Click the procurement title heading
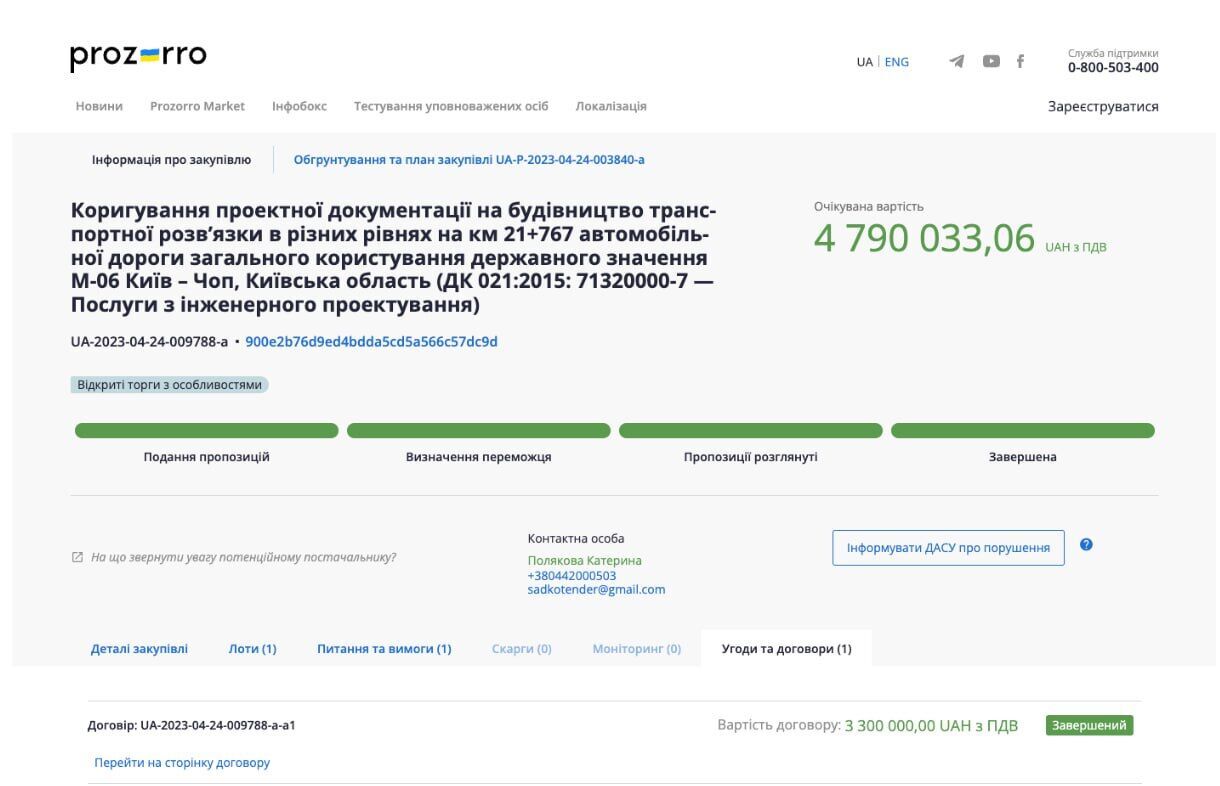The height and width of the screenshot is (786, 1220). click(x=392, y=258)
